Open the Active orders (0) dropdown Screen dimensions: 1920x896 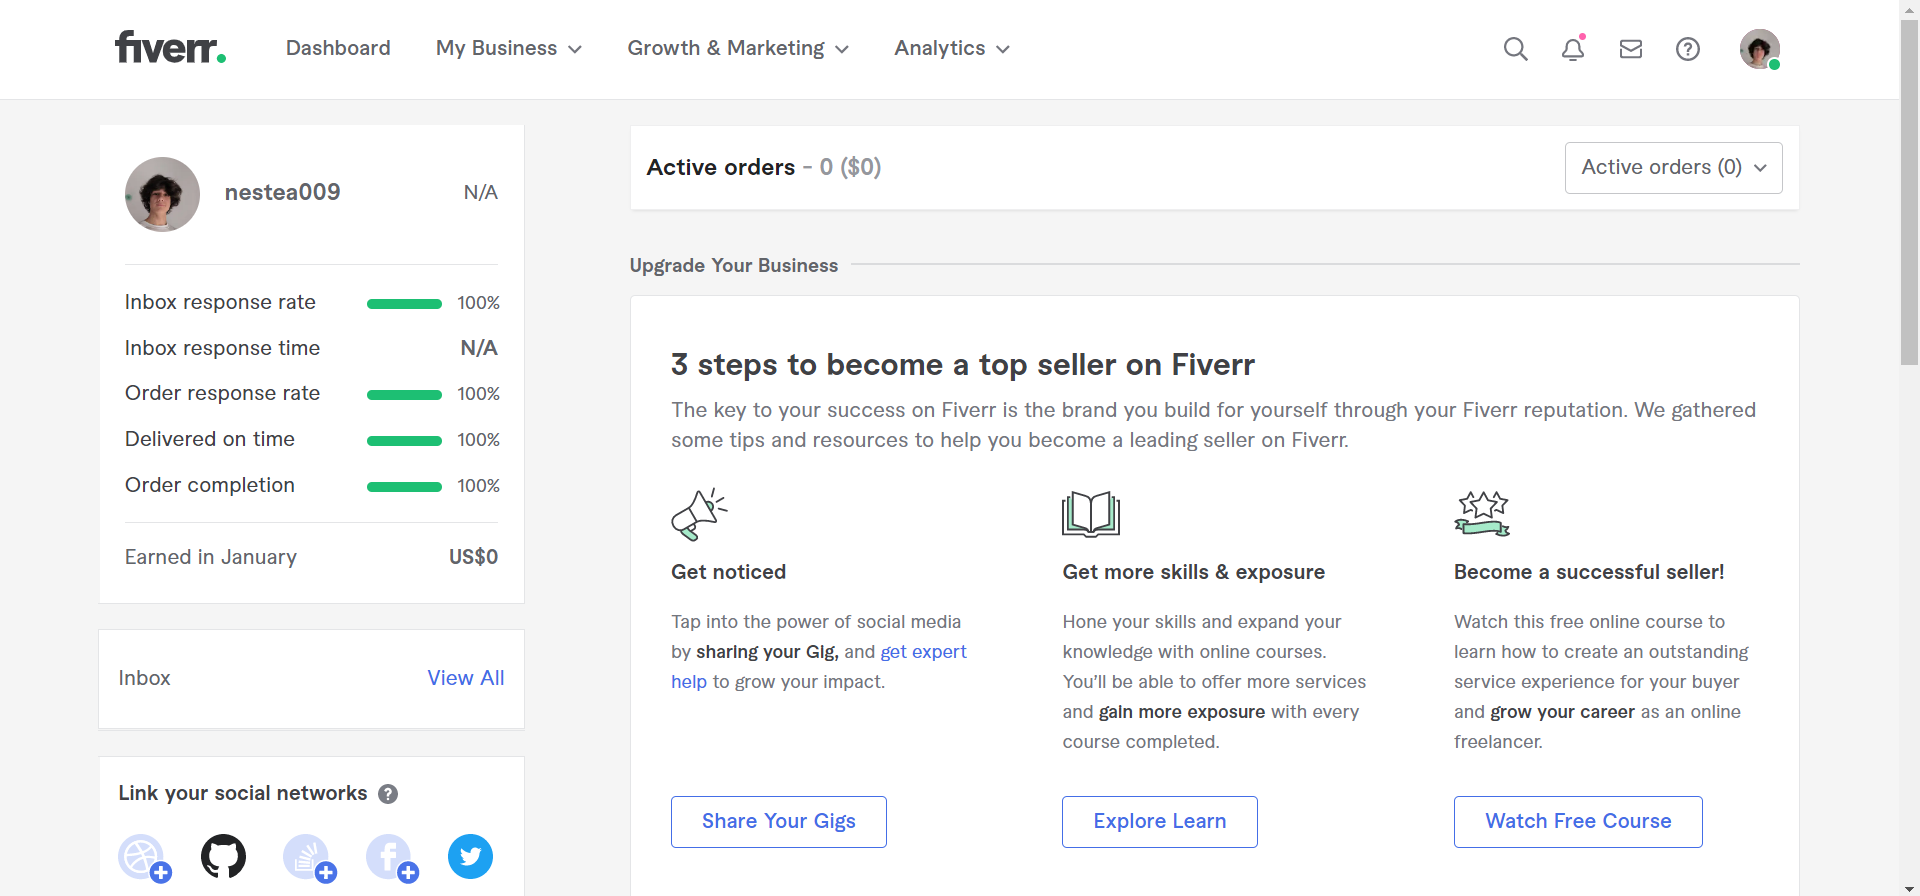tap(1673, 168)
